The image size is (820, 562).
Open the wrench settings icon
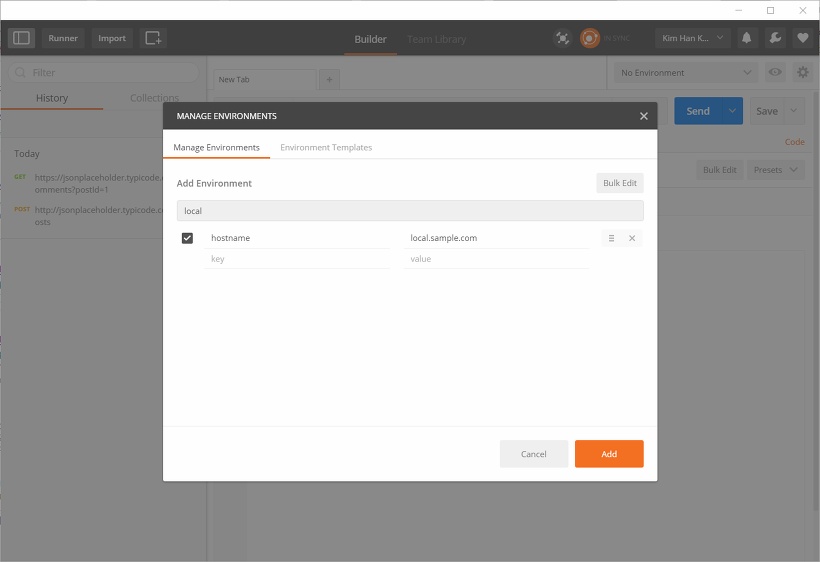(775, 38)
